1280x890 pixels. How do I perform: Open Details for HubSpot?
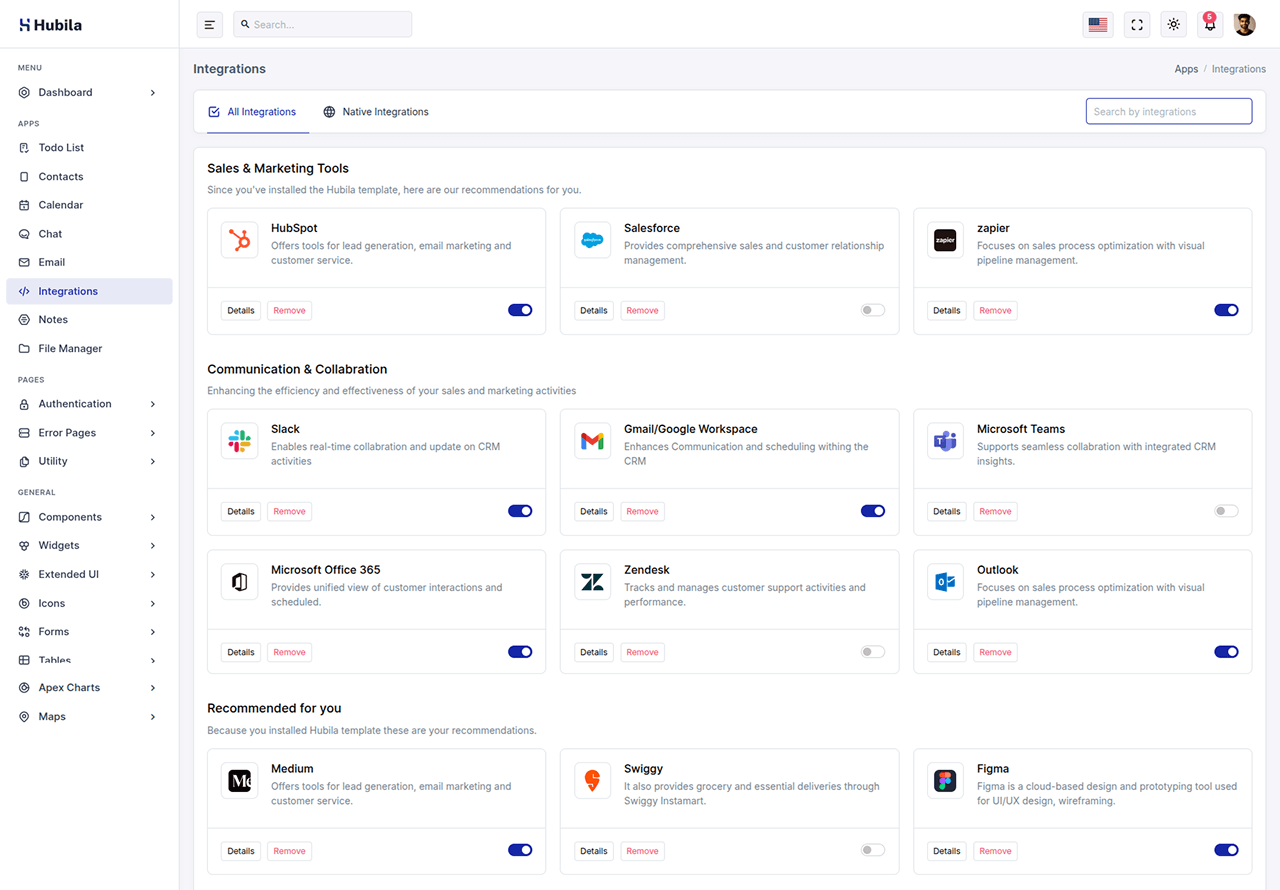tap(241, 311)
